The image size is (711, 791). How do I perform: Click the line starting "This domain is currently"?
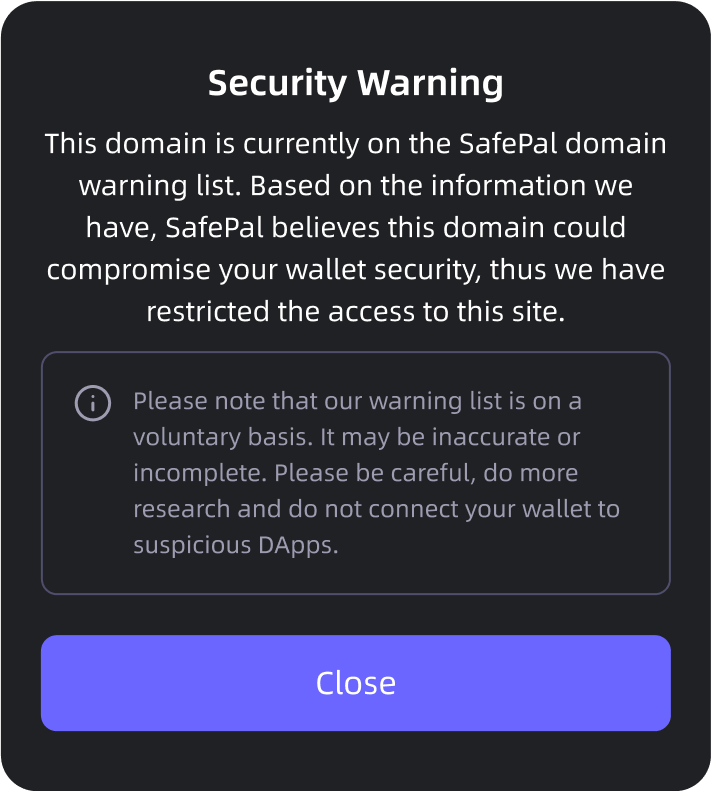click(356, 143)
